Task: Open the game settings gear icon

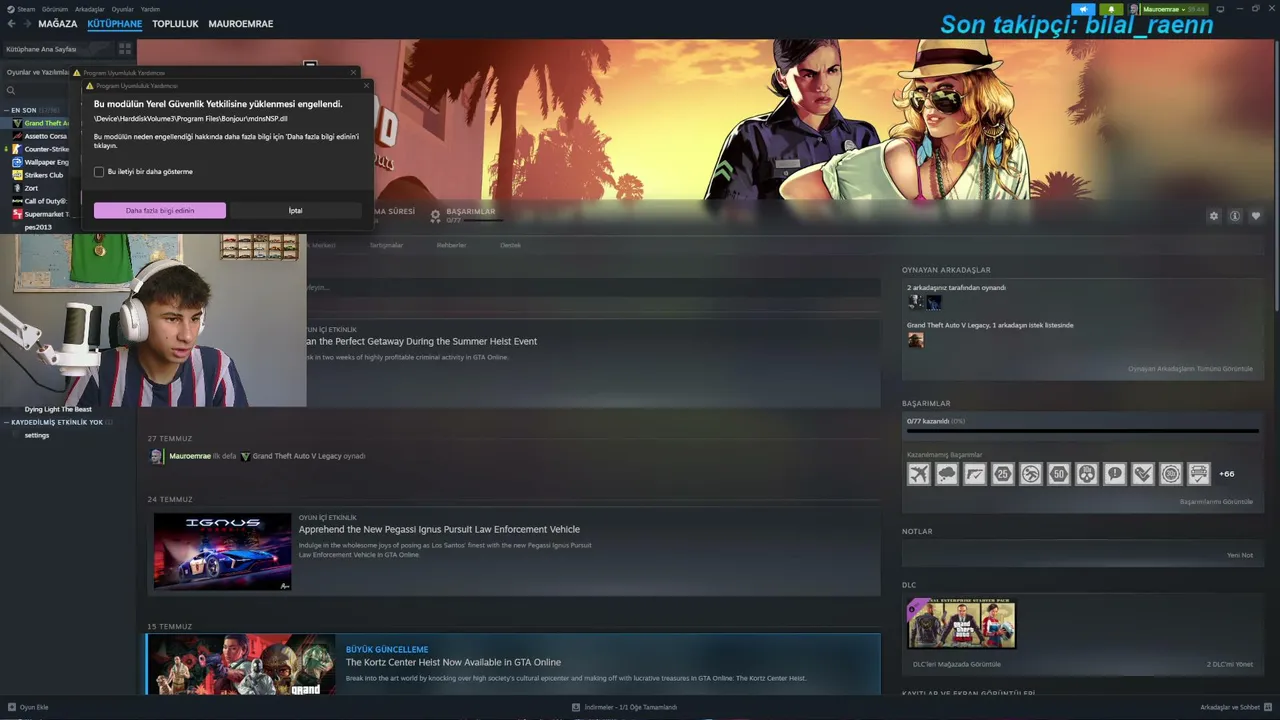Action: [1214, 216]
